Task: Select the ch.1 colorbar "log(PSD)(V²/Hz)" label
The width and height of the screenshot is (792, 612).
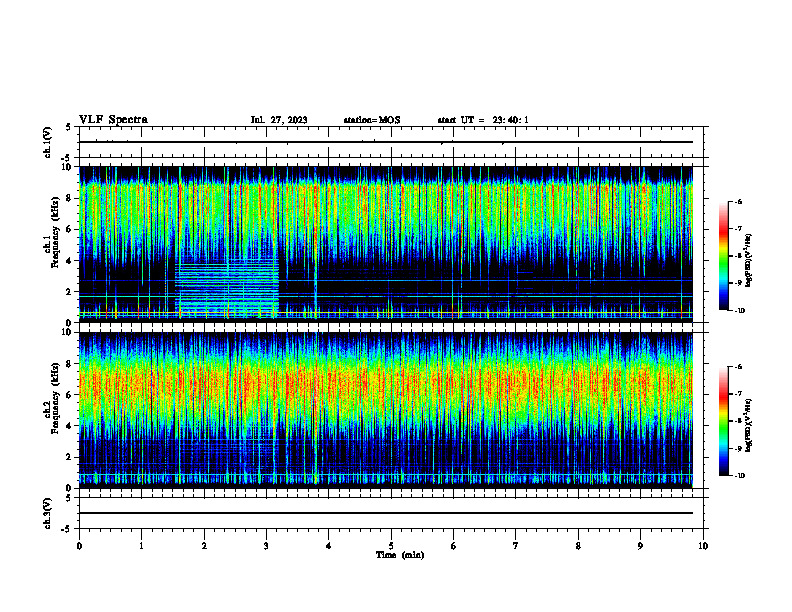Action: (749, 261)
